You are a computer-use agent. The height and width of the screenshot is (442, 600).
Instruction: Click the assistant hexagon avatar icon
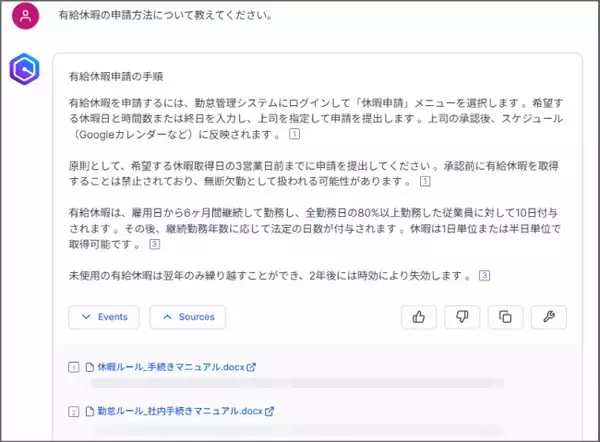click(26, 72)
